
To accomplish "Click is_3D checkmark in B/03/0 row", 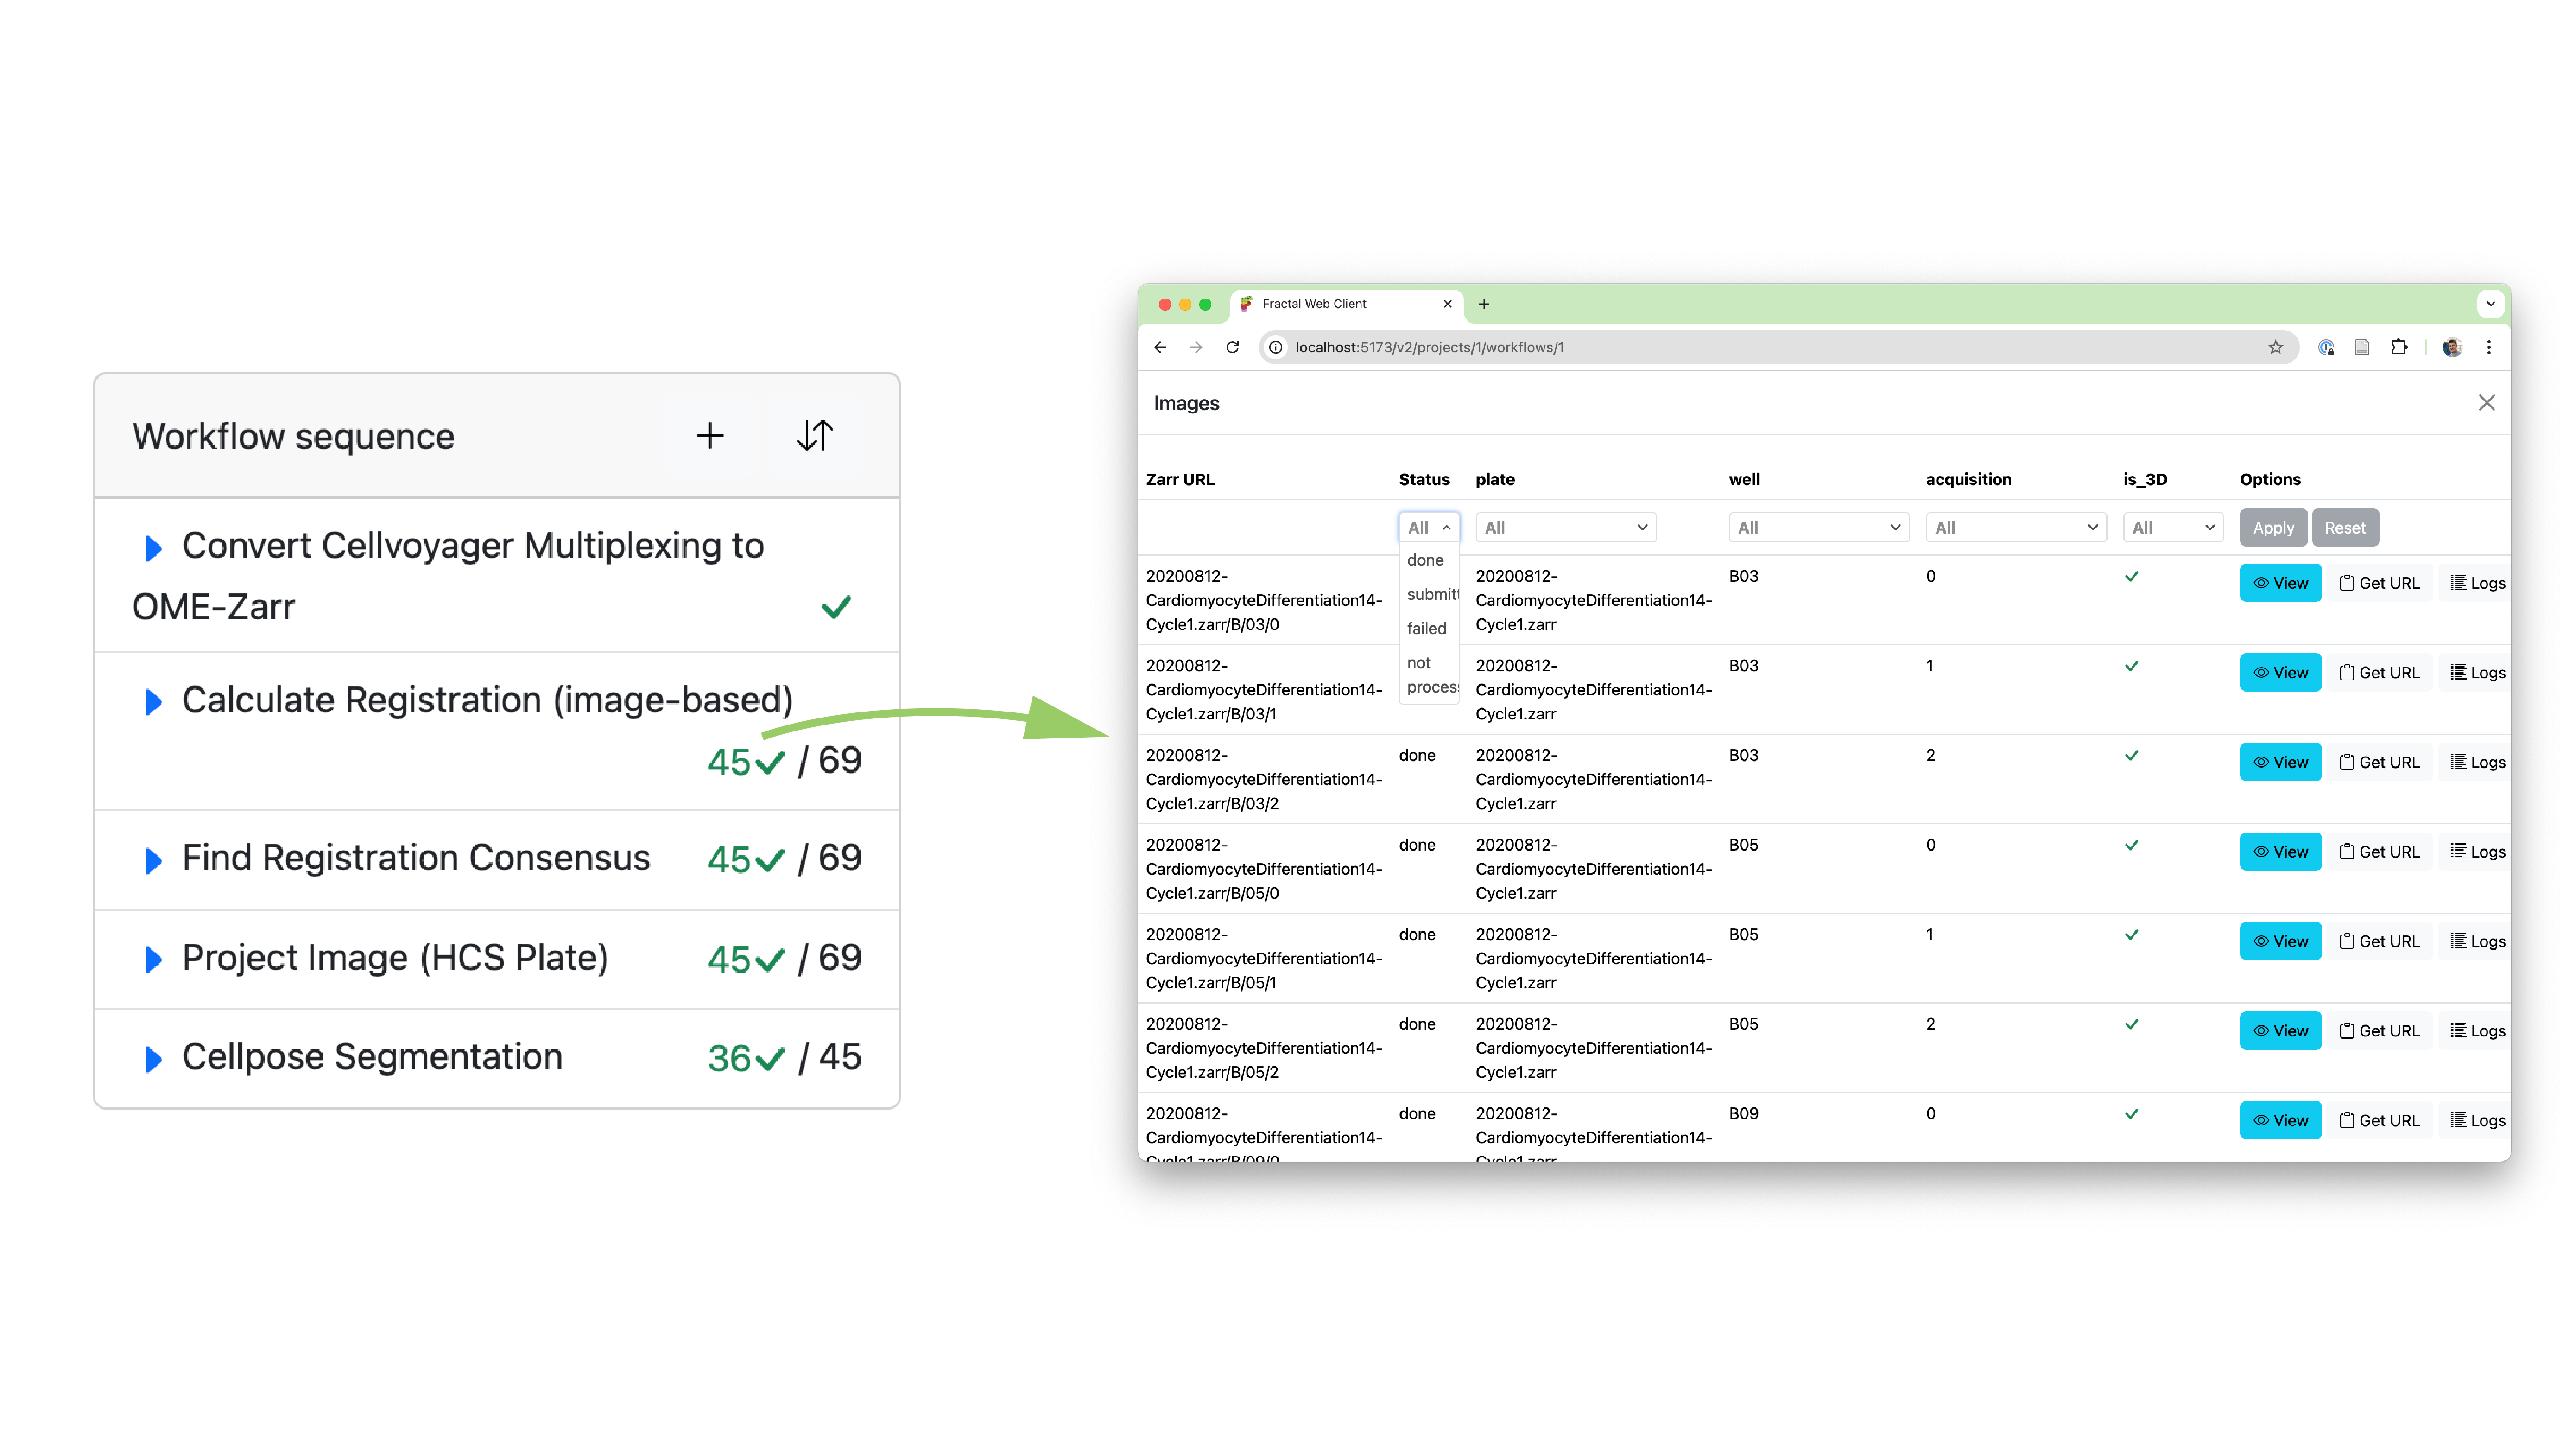I will coord(2132,576).
